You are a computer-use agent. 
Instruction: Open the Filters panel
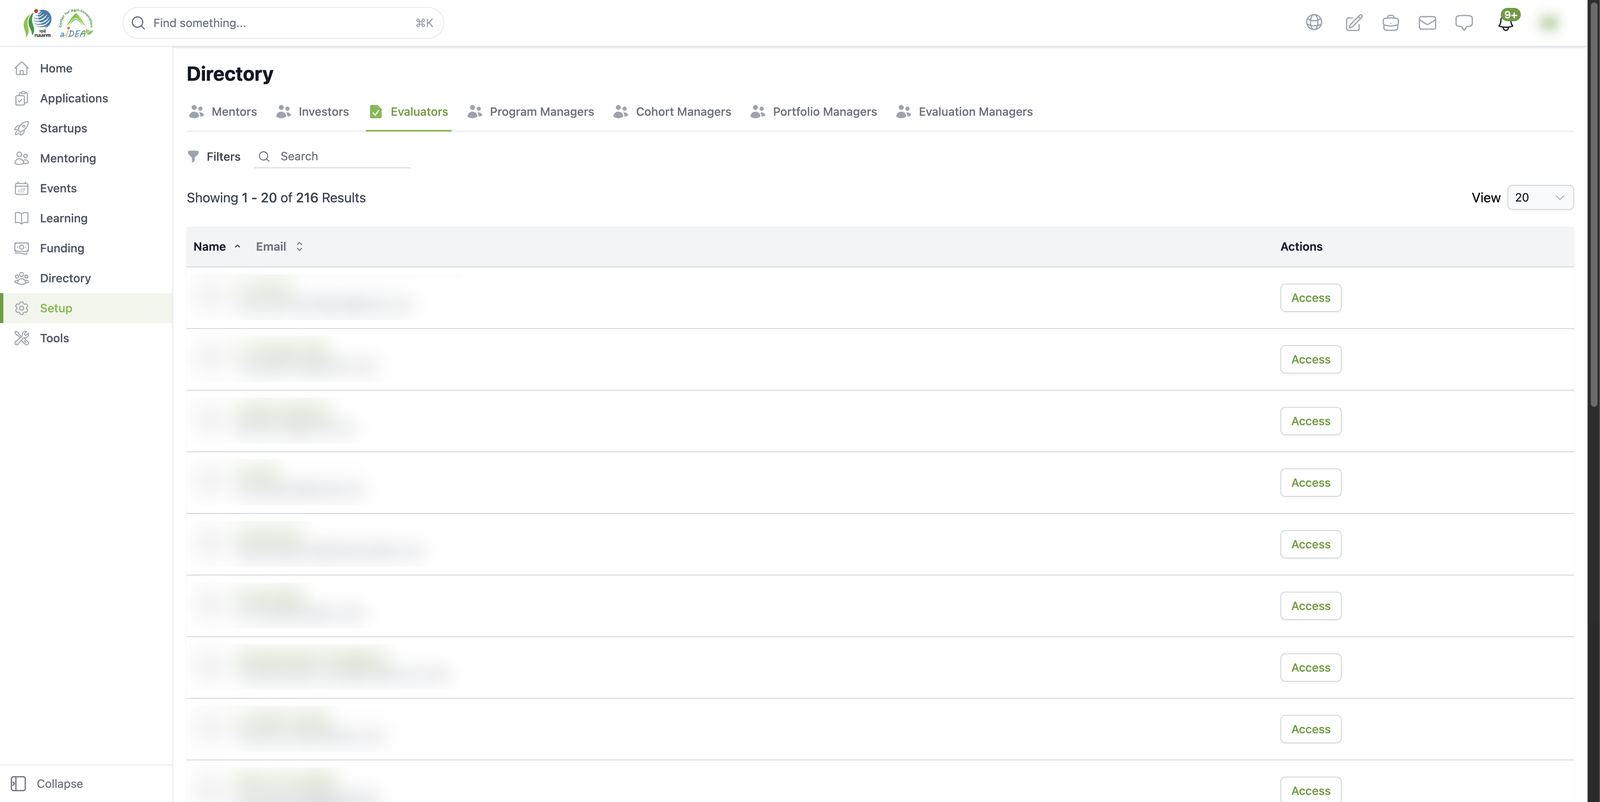(x=214, y=156)
